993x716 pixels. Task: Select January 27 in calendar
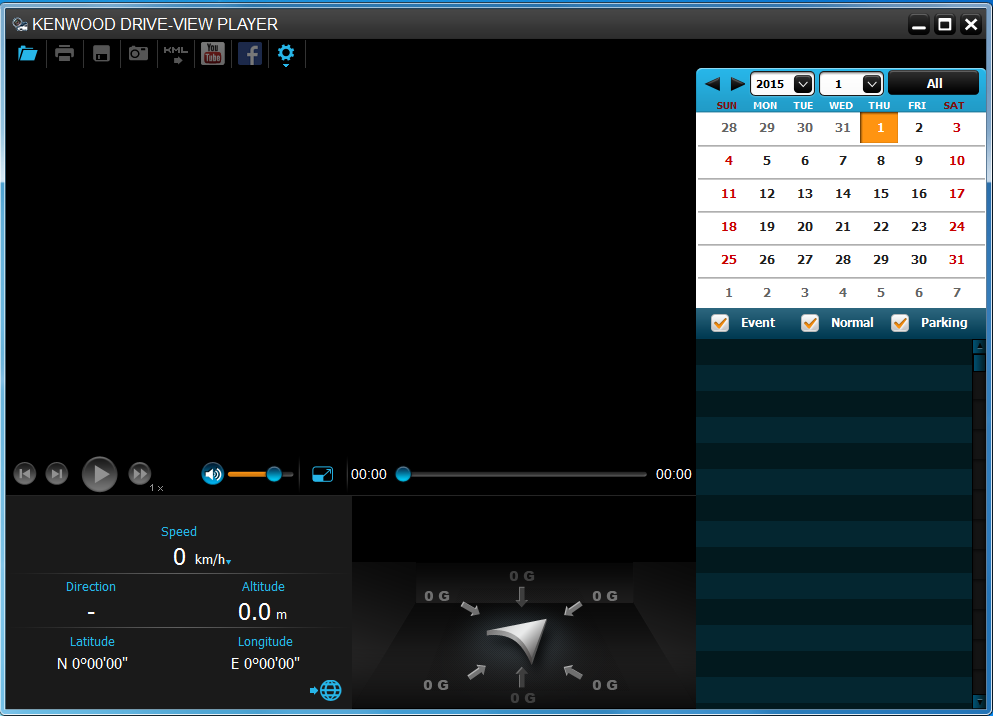coord(804,260)
